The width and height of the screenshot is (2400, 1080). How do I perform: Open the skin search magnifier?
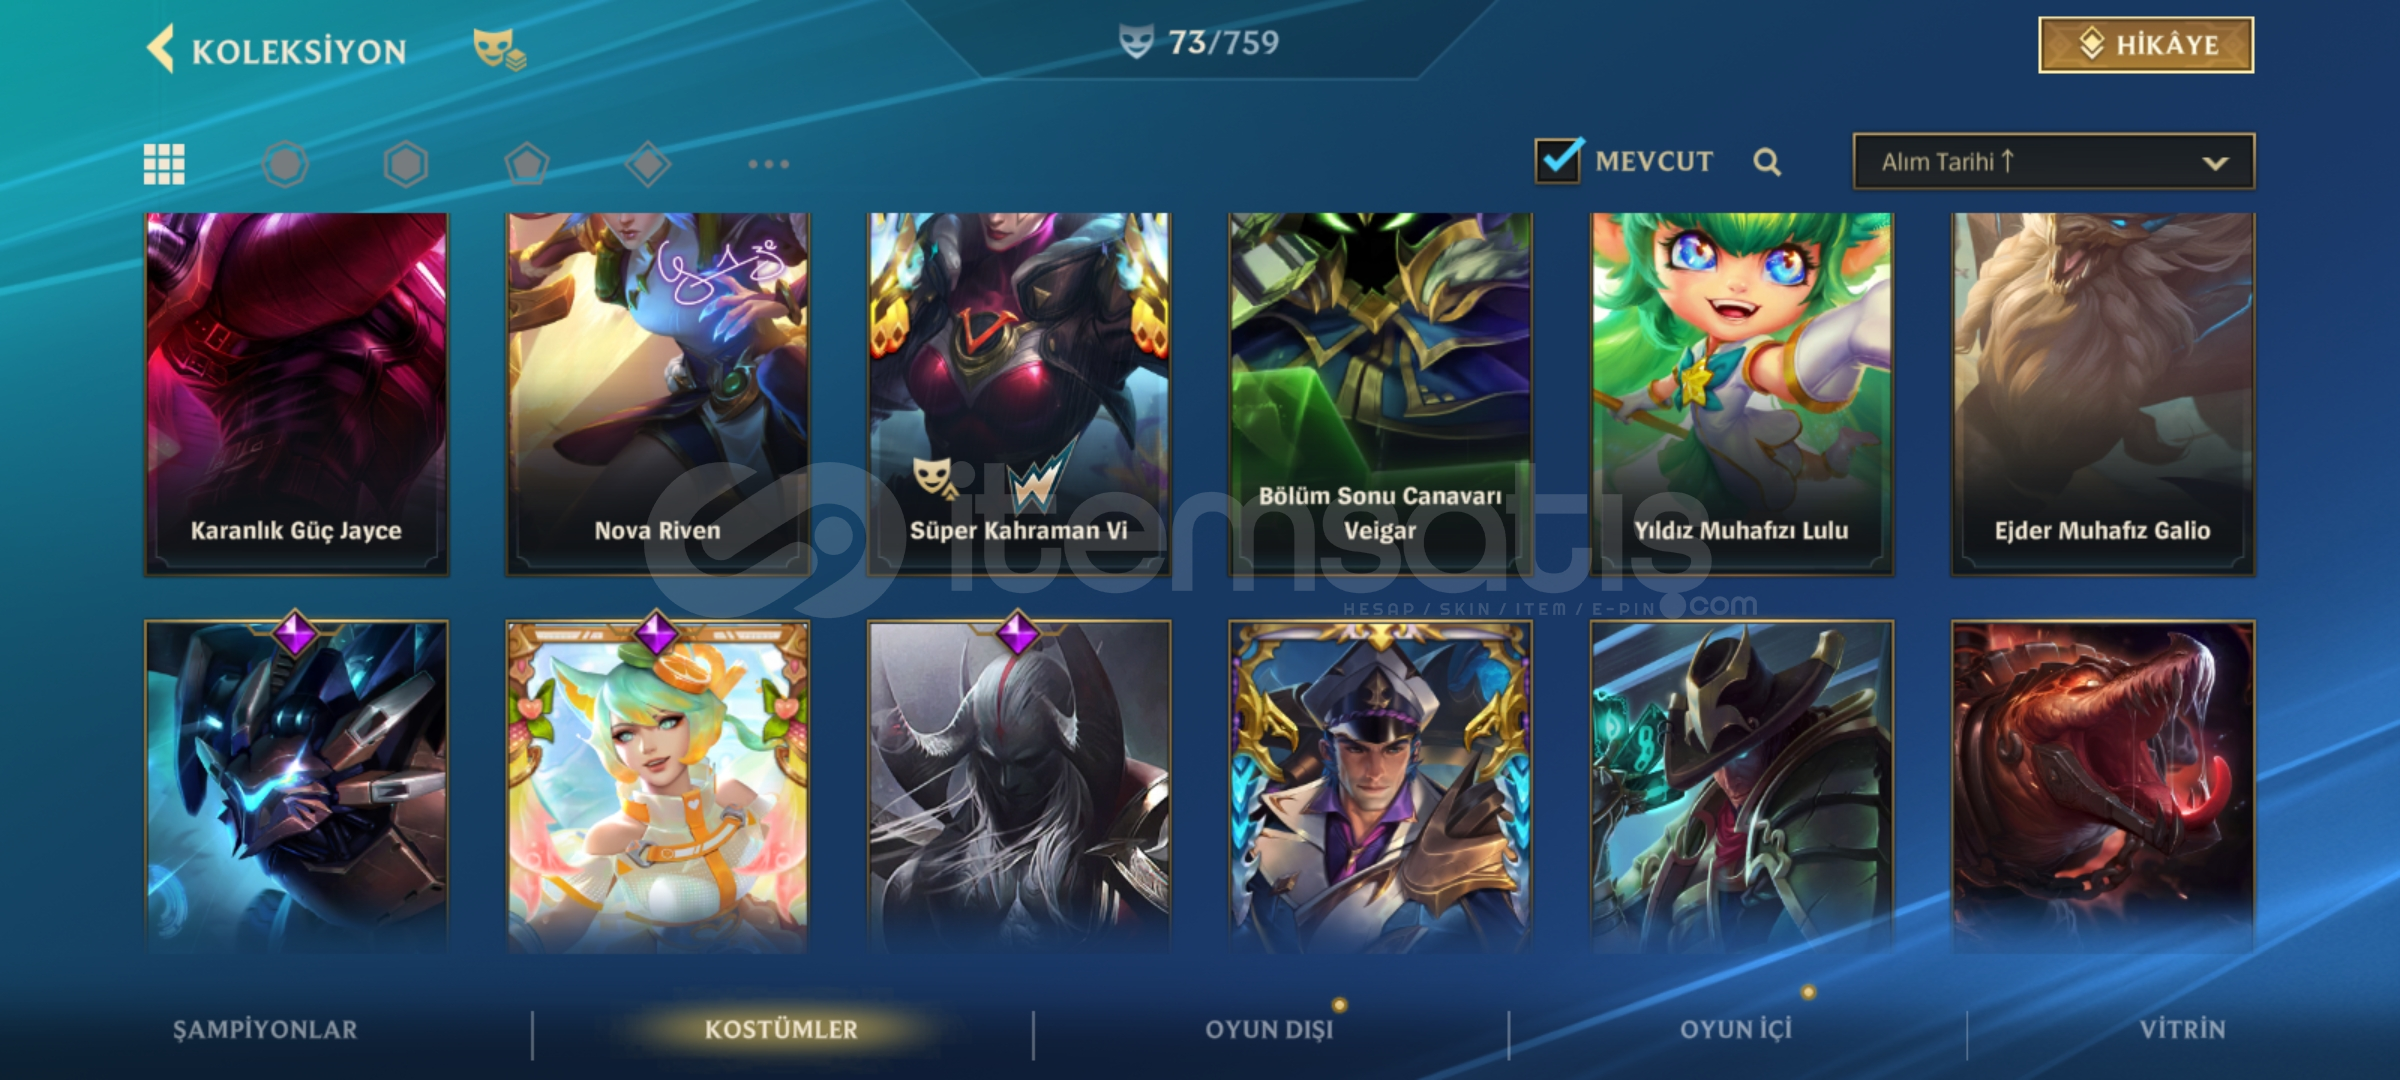pyautogui.click(x=1767, y=162)
